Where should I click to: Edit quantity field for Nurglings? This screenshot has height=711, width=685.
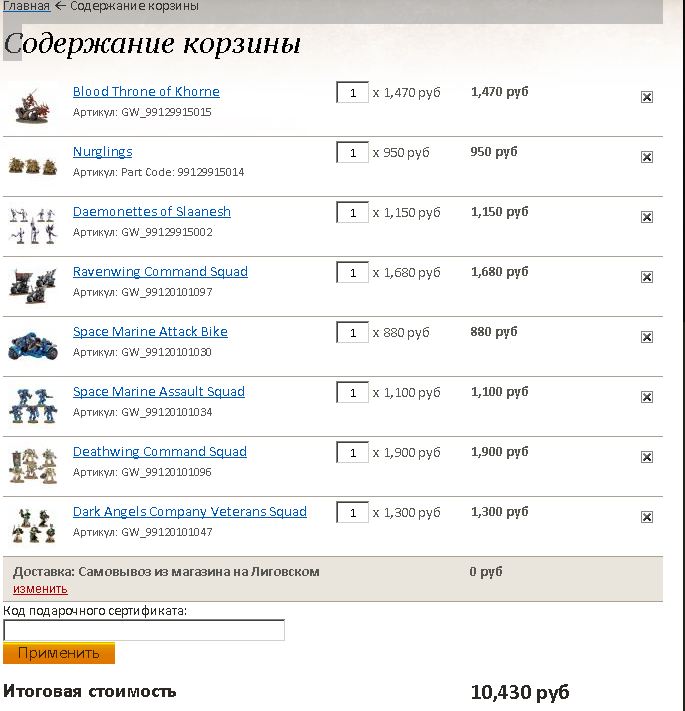(x=352, y=153)
